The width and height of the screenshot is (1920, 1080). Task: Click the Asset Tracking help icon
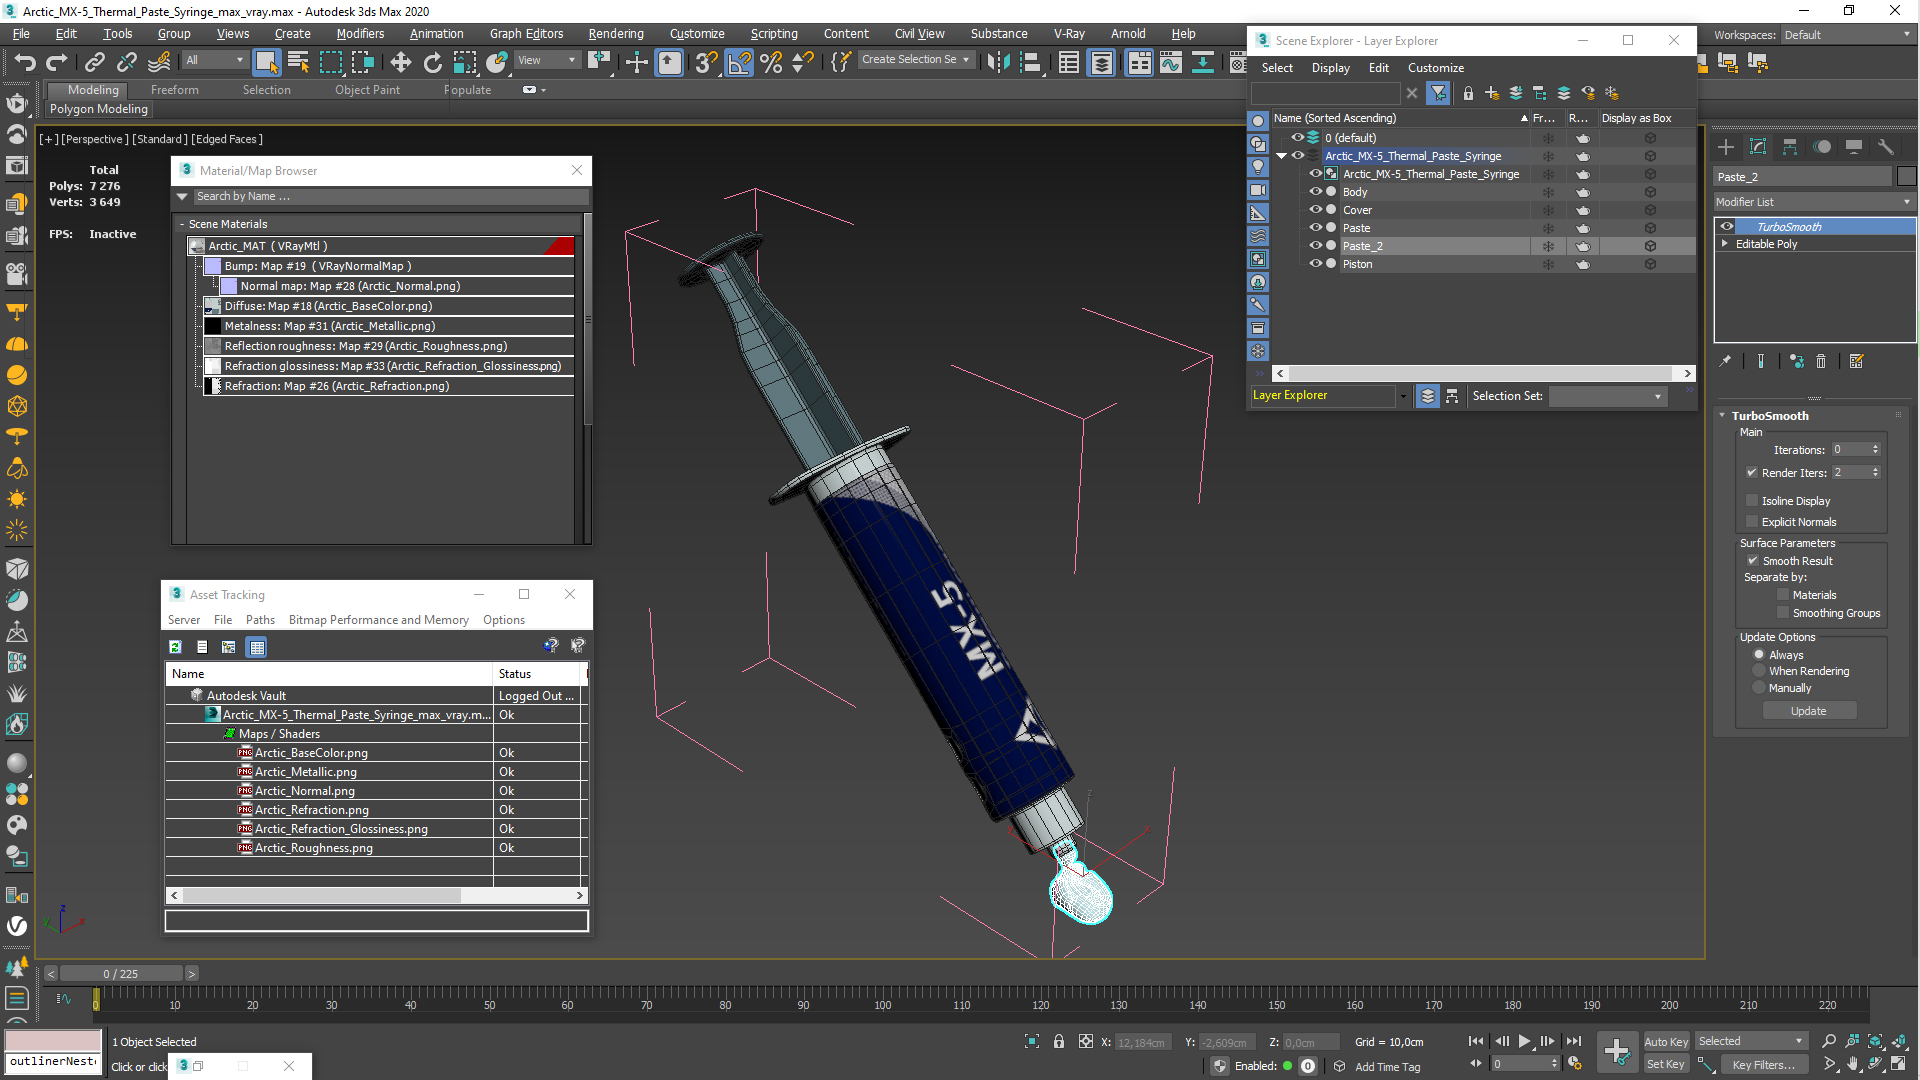pos(551,646)
